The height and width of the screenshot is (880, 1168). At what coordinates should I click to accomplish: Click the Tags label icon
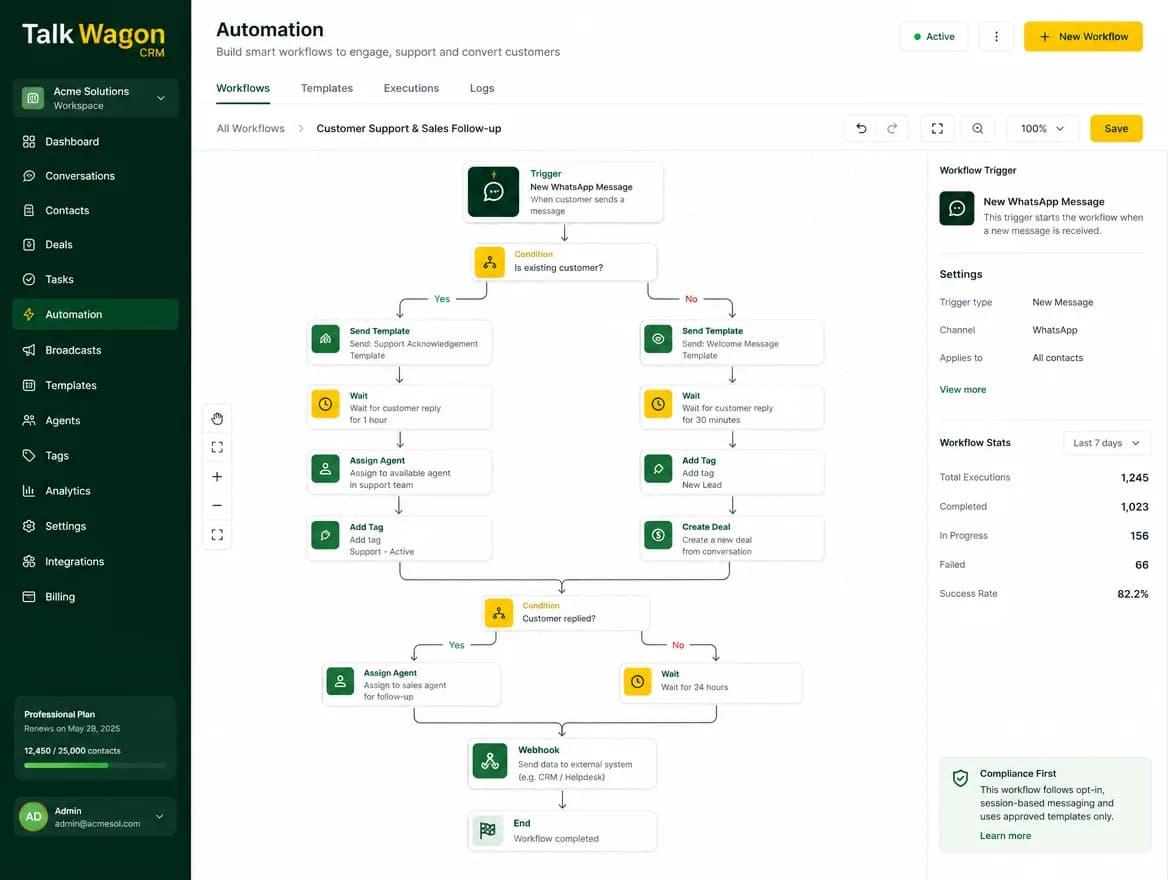[x=29, y=455]
